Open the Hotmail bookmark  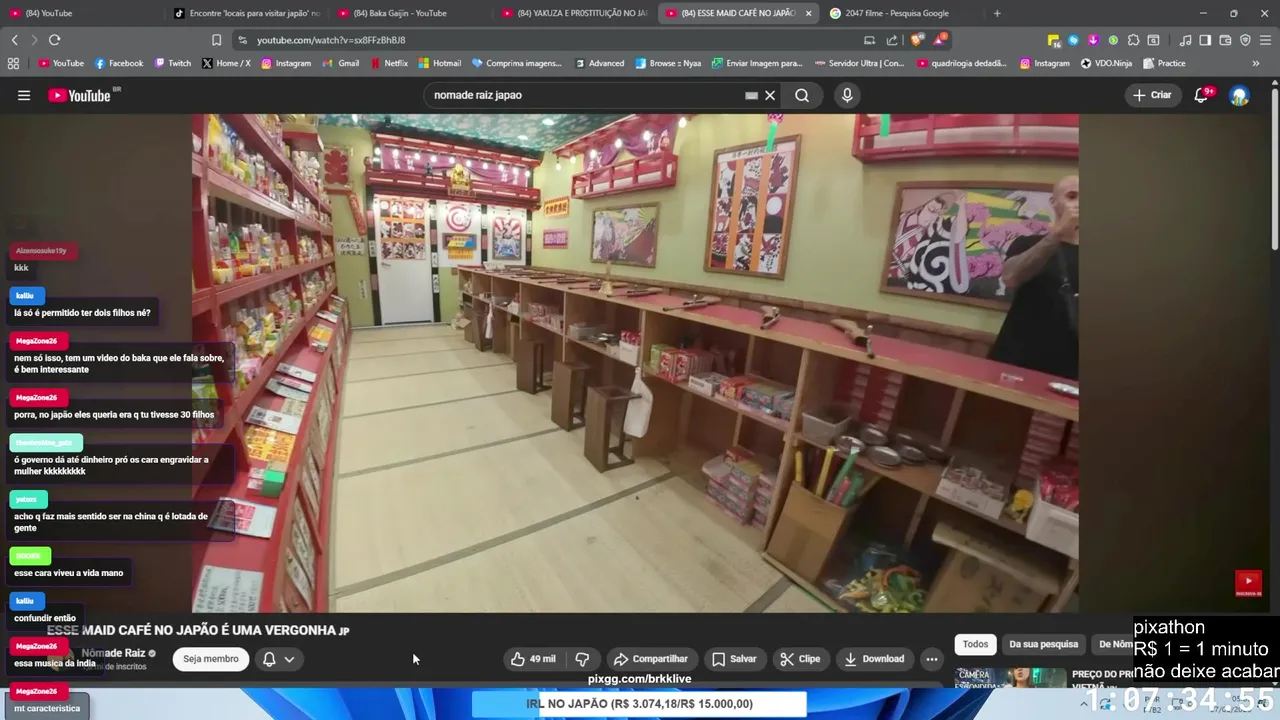pyautogui.click(x=440, y=63)
